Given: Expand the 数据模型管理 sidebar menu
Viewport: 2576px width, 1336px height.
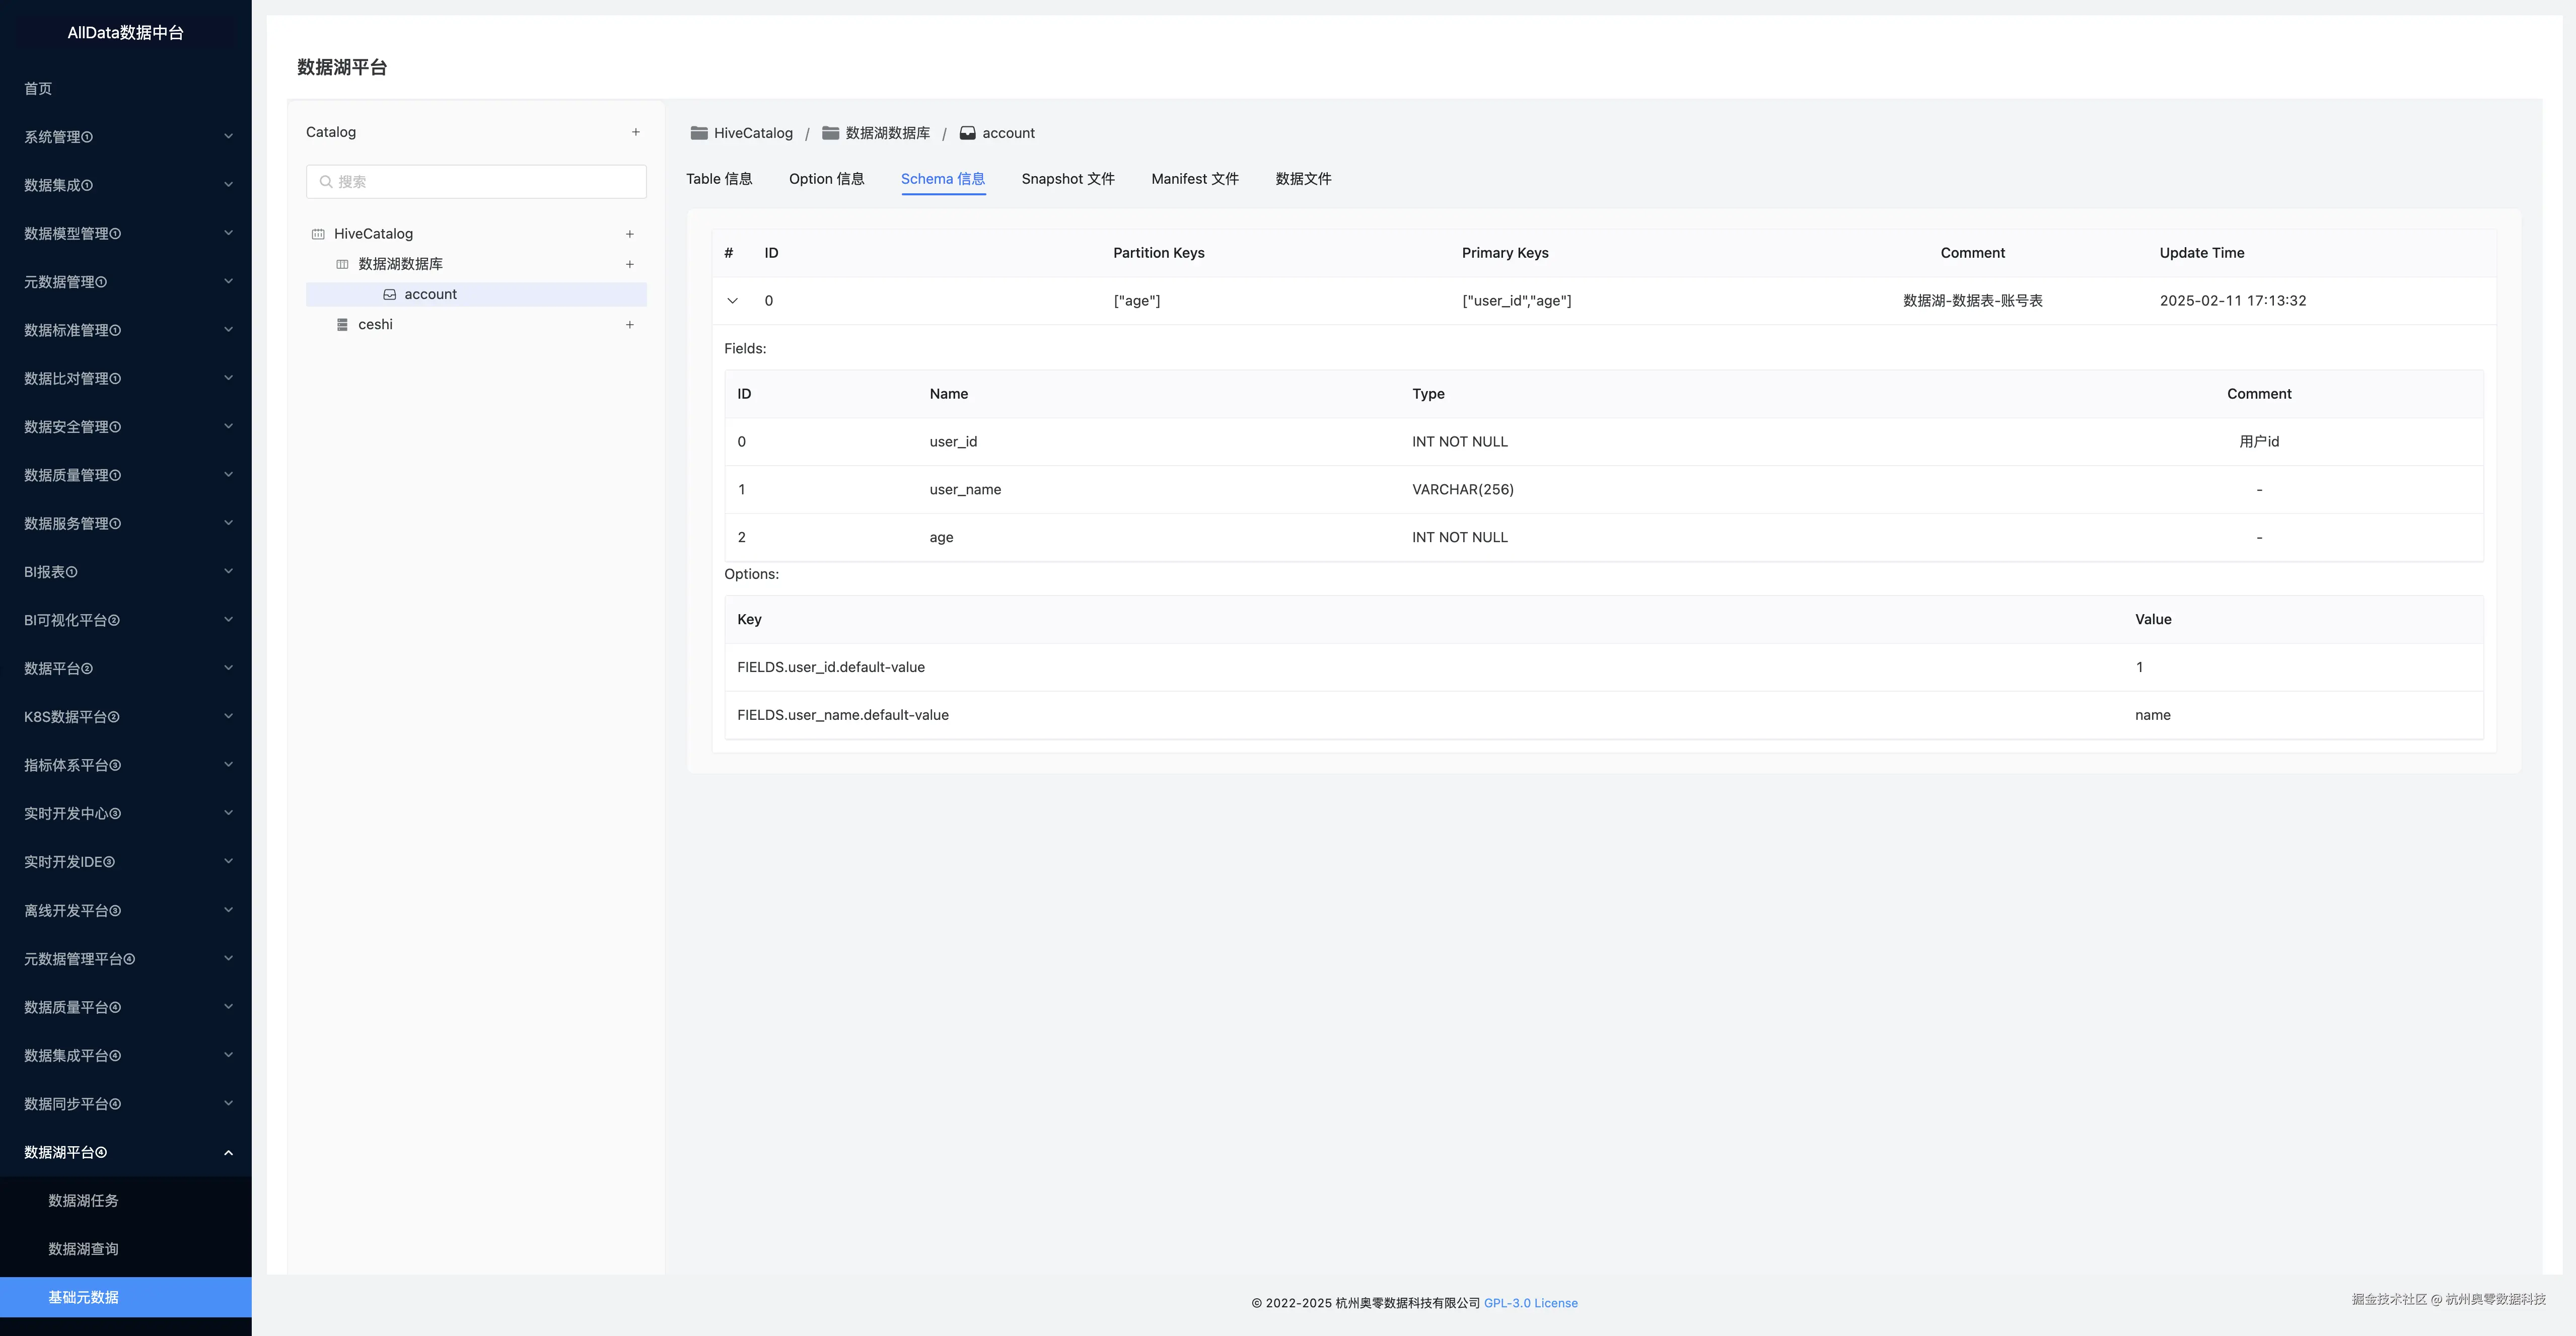Looking at the screenshot, I should click(x=125, y=233).
